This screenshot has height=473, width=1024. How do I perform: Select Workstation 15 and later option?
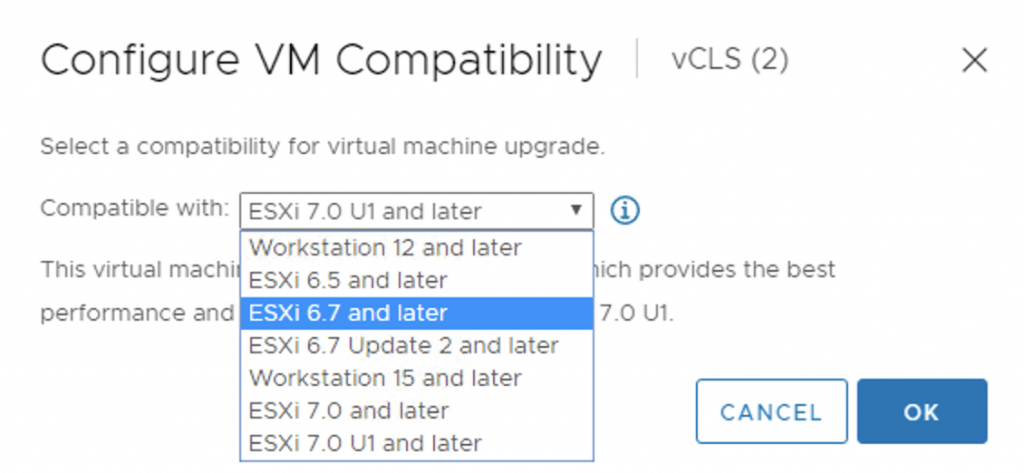coord(385,378)
